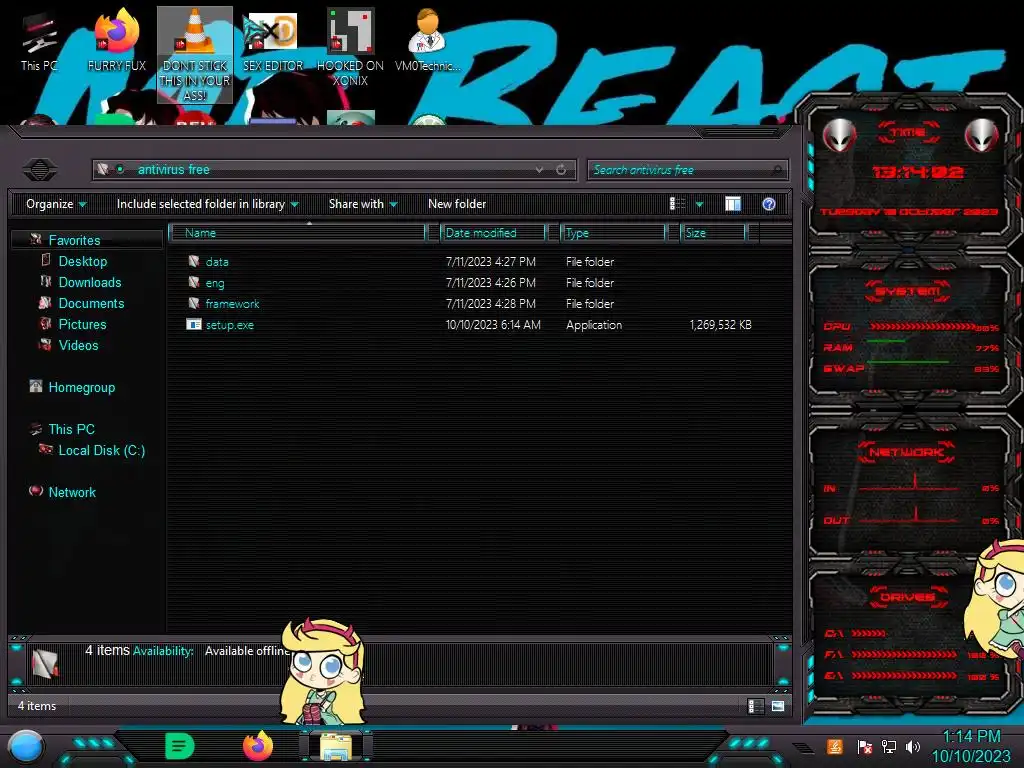
Task: Click the File Explorer taskbar button
Action: tap(336, 747)
